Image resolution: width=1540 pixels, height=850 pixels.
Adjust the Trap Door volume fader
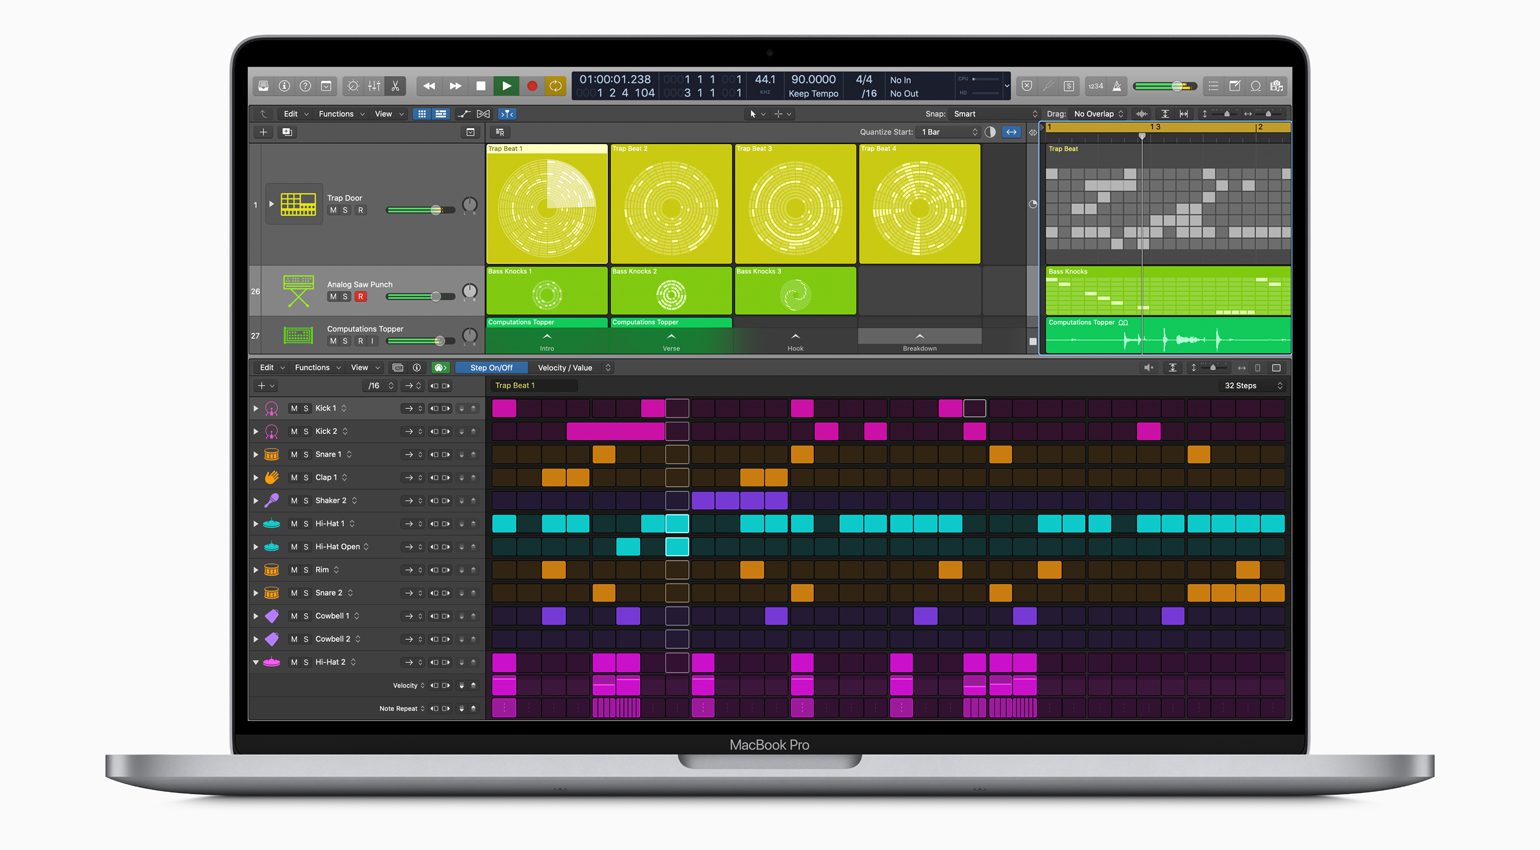[420, 210]
